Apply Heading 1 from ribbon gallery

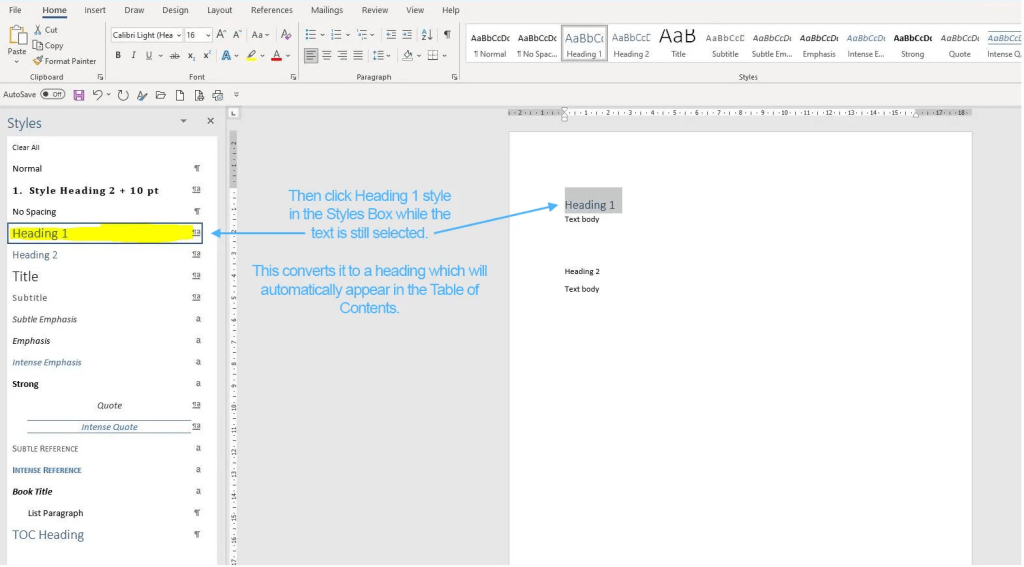click(584, 44)
